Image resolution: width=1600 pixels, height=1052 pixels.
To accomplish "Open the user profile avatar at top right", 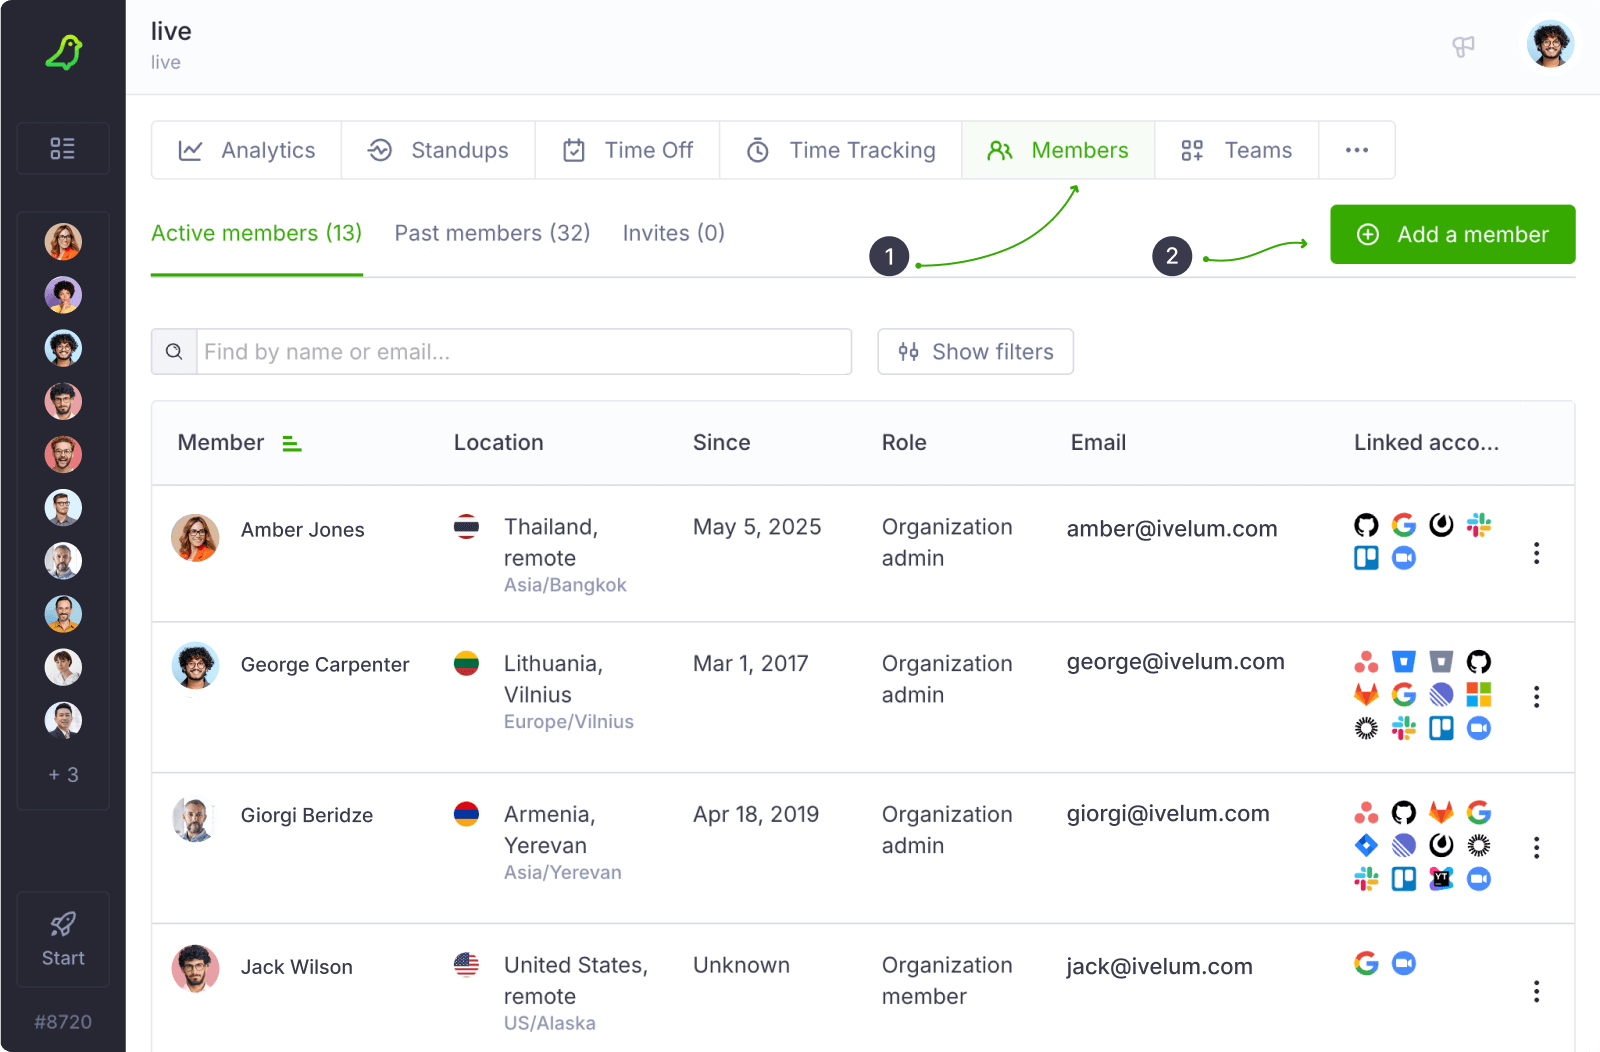I will pos(1549,45).
